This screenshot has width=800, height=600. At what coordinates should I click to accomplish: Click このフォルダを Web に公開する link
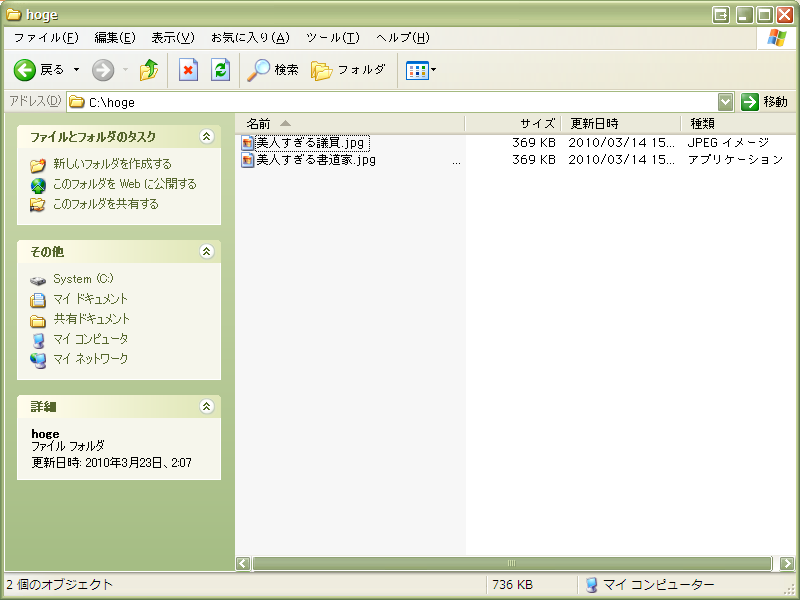125,184
